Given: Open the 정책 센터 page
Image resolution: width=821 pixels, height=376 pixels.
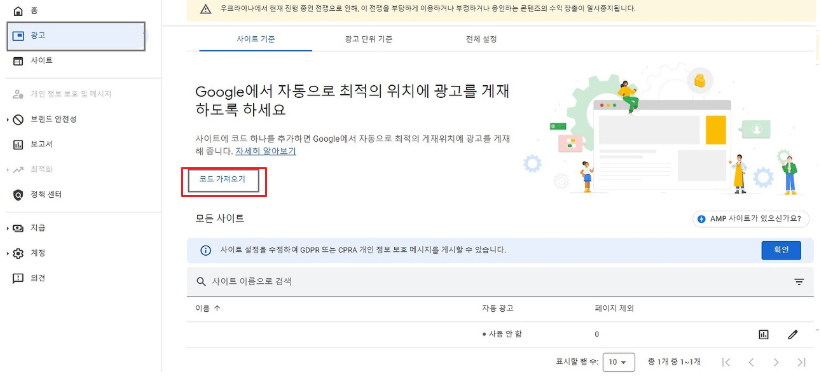Looking at the screenshot, I should pos(46,194).
